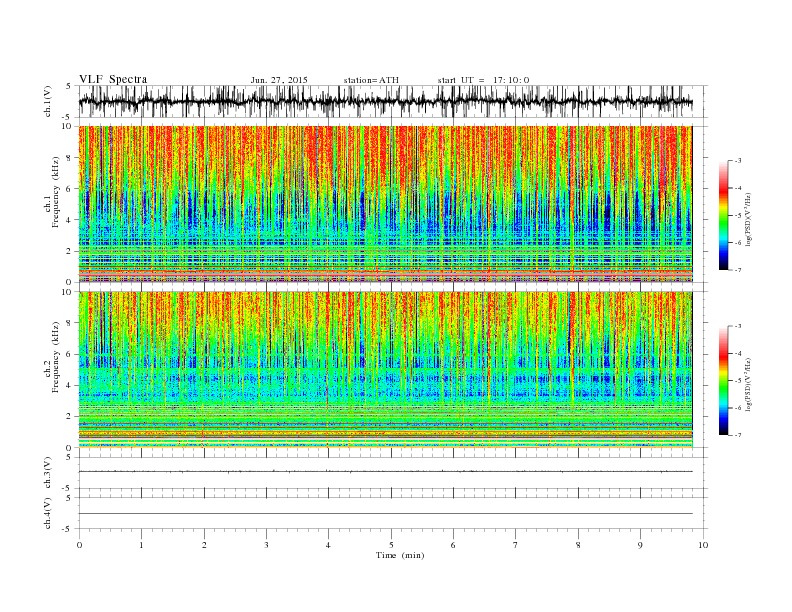Click the "3" tick label on time axis
The height and width of the screenshot is (612, 792).
266,545
